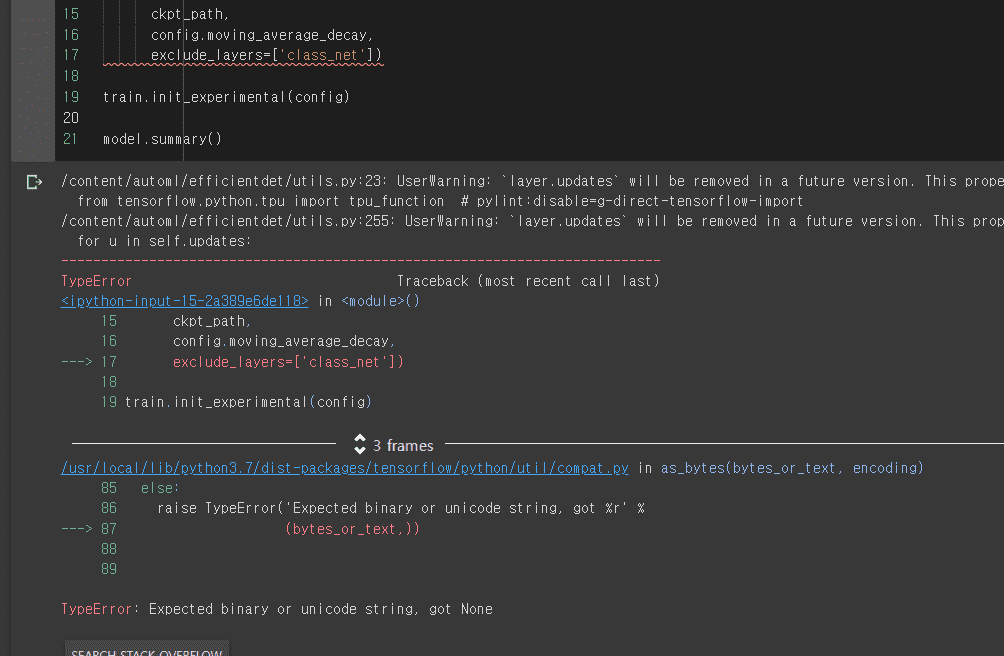1004x656 pixels.
Task: Click the arrow marker at traceback line 17
Action: click(x=76, y=362)
